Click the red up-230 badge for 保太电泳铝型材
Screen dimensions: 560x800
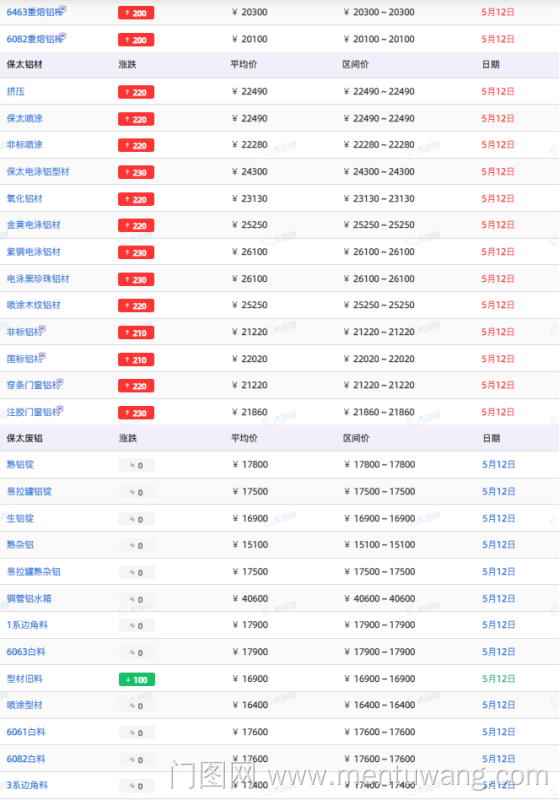(x=136, y=172)
